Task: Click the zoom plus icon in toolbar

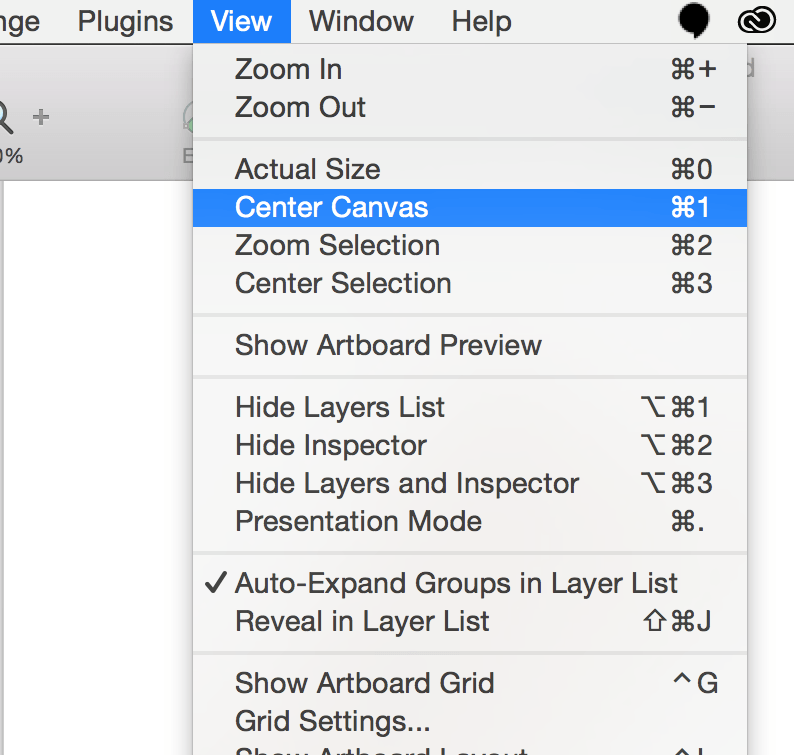Action: coord(41,118)
